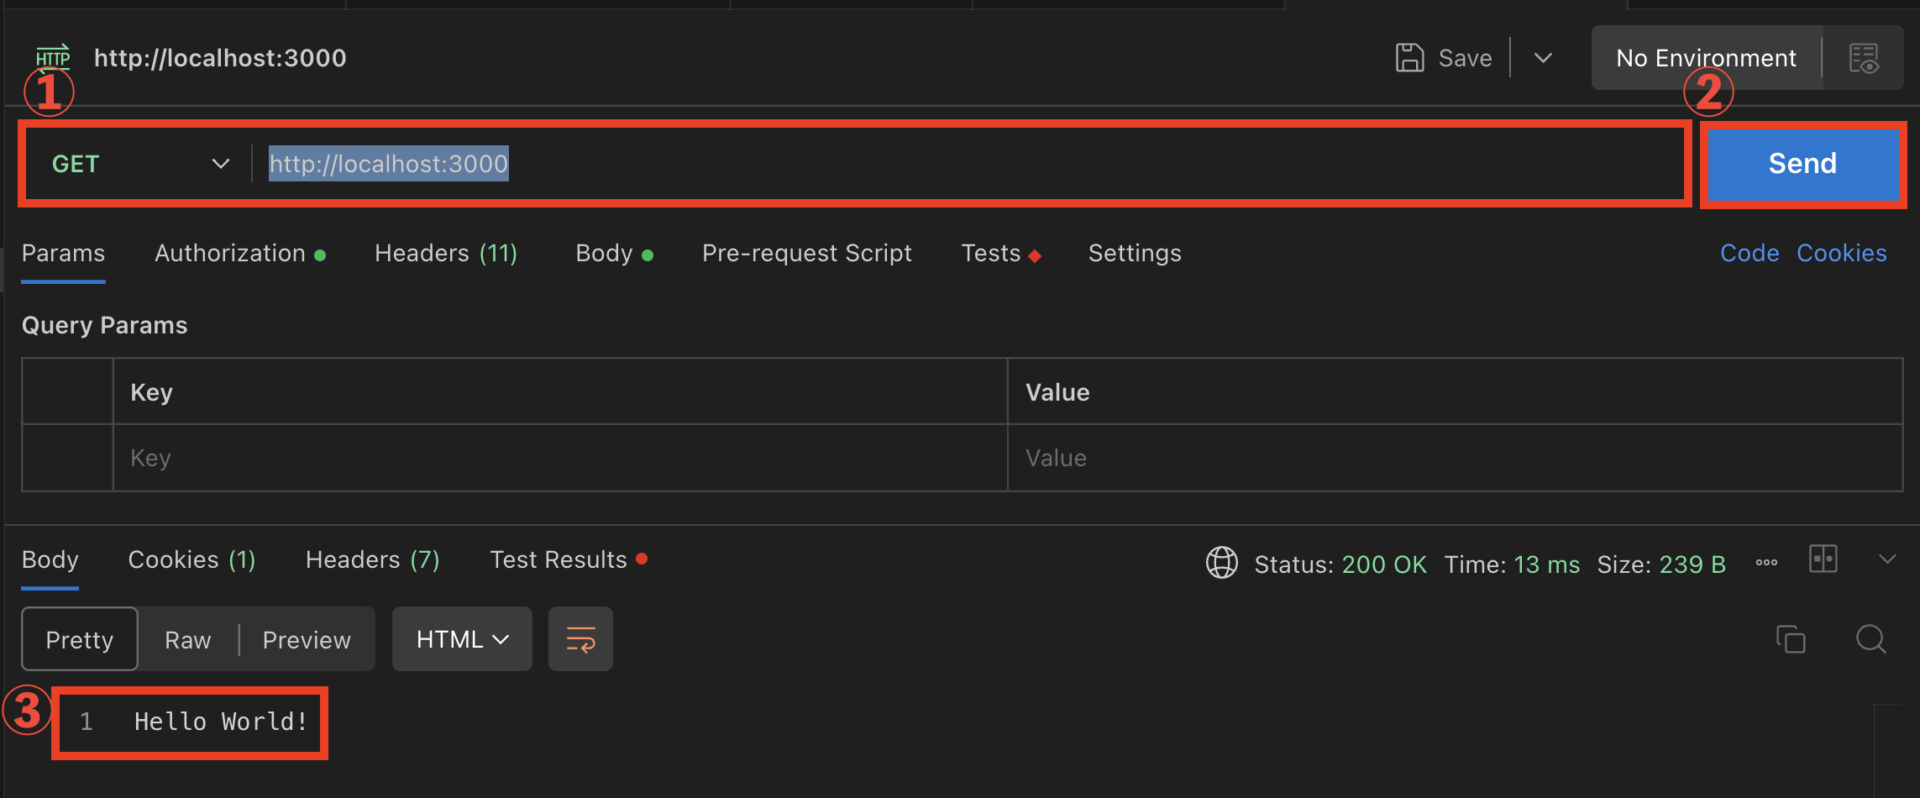Click the Save floppy disk icon
This screenshot has height=798, width=1920.
(1409, 58)
